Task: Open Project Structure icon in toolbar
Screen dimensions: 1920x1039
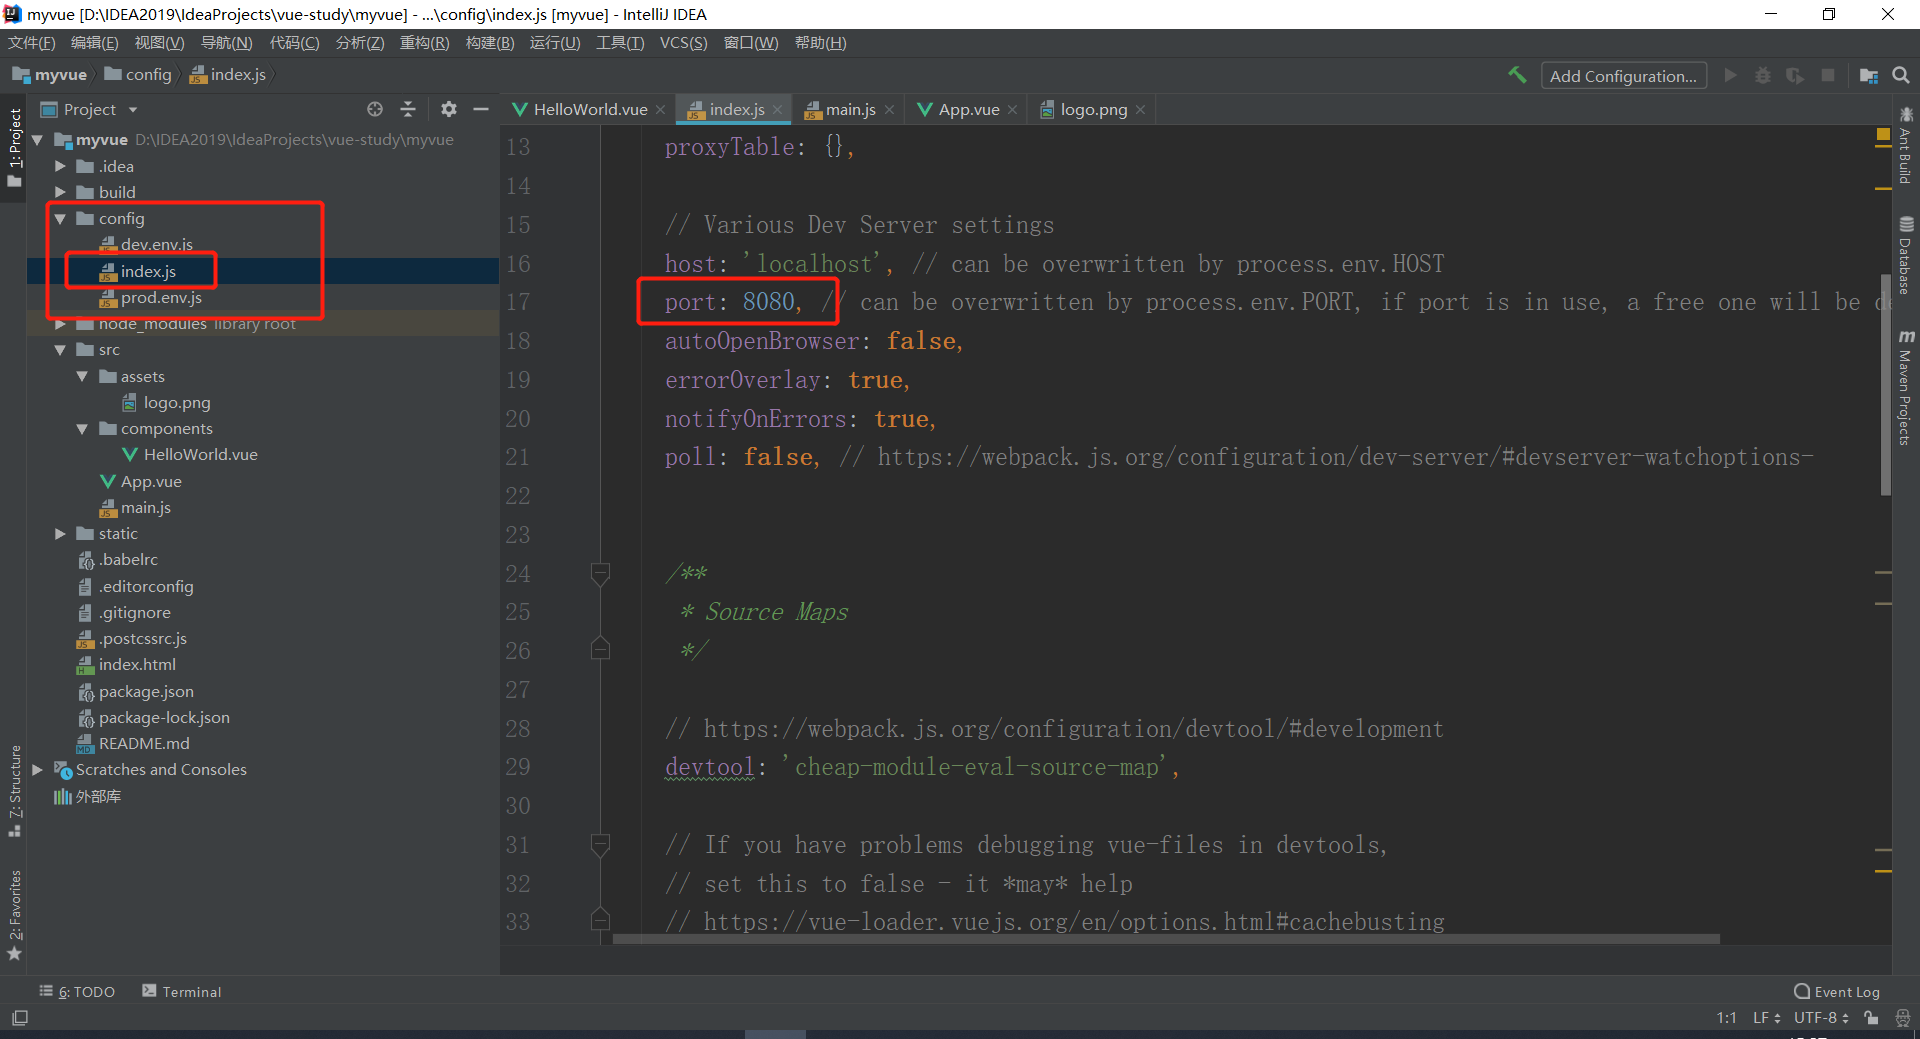Action: 1868,75
